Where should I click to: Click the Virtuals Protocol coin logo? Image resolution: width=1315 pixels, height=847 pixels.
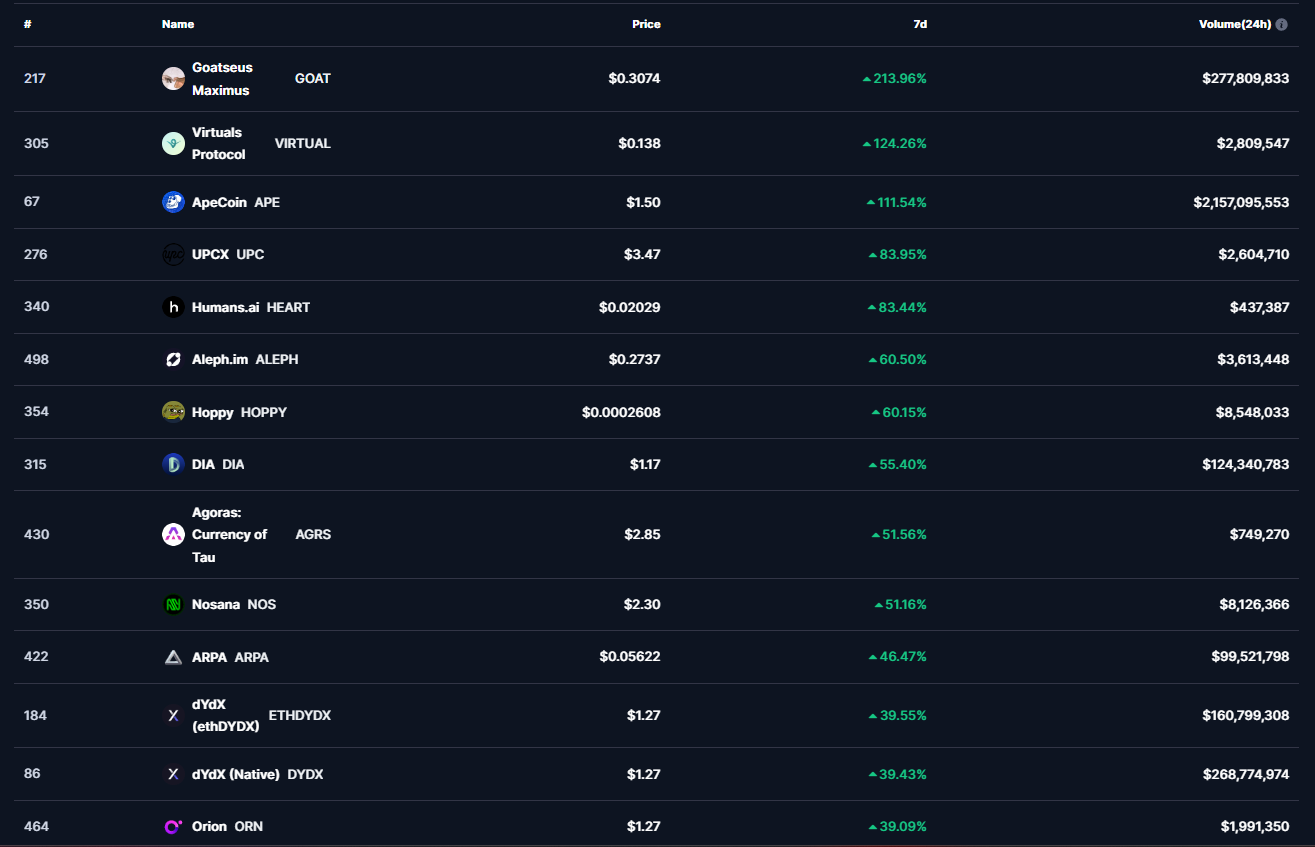click(173, 143)
